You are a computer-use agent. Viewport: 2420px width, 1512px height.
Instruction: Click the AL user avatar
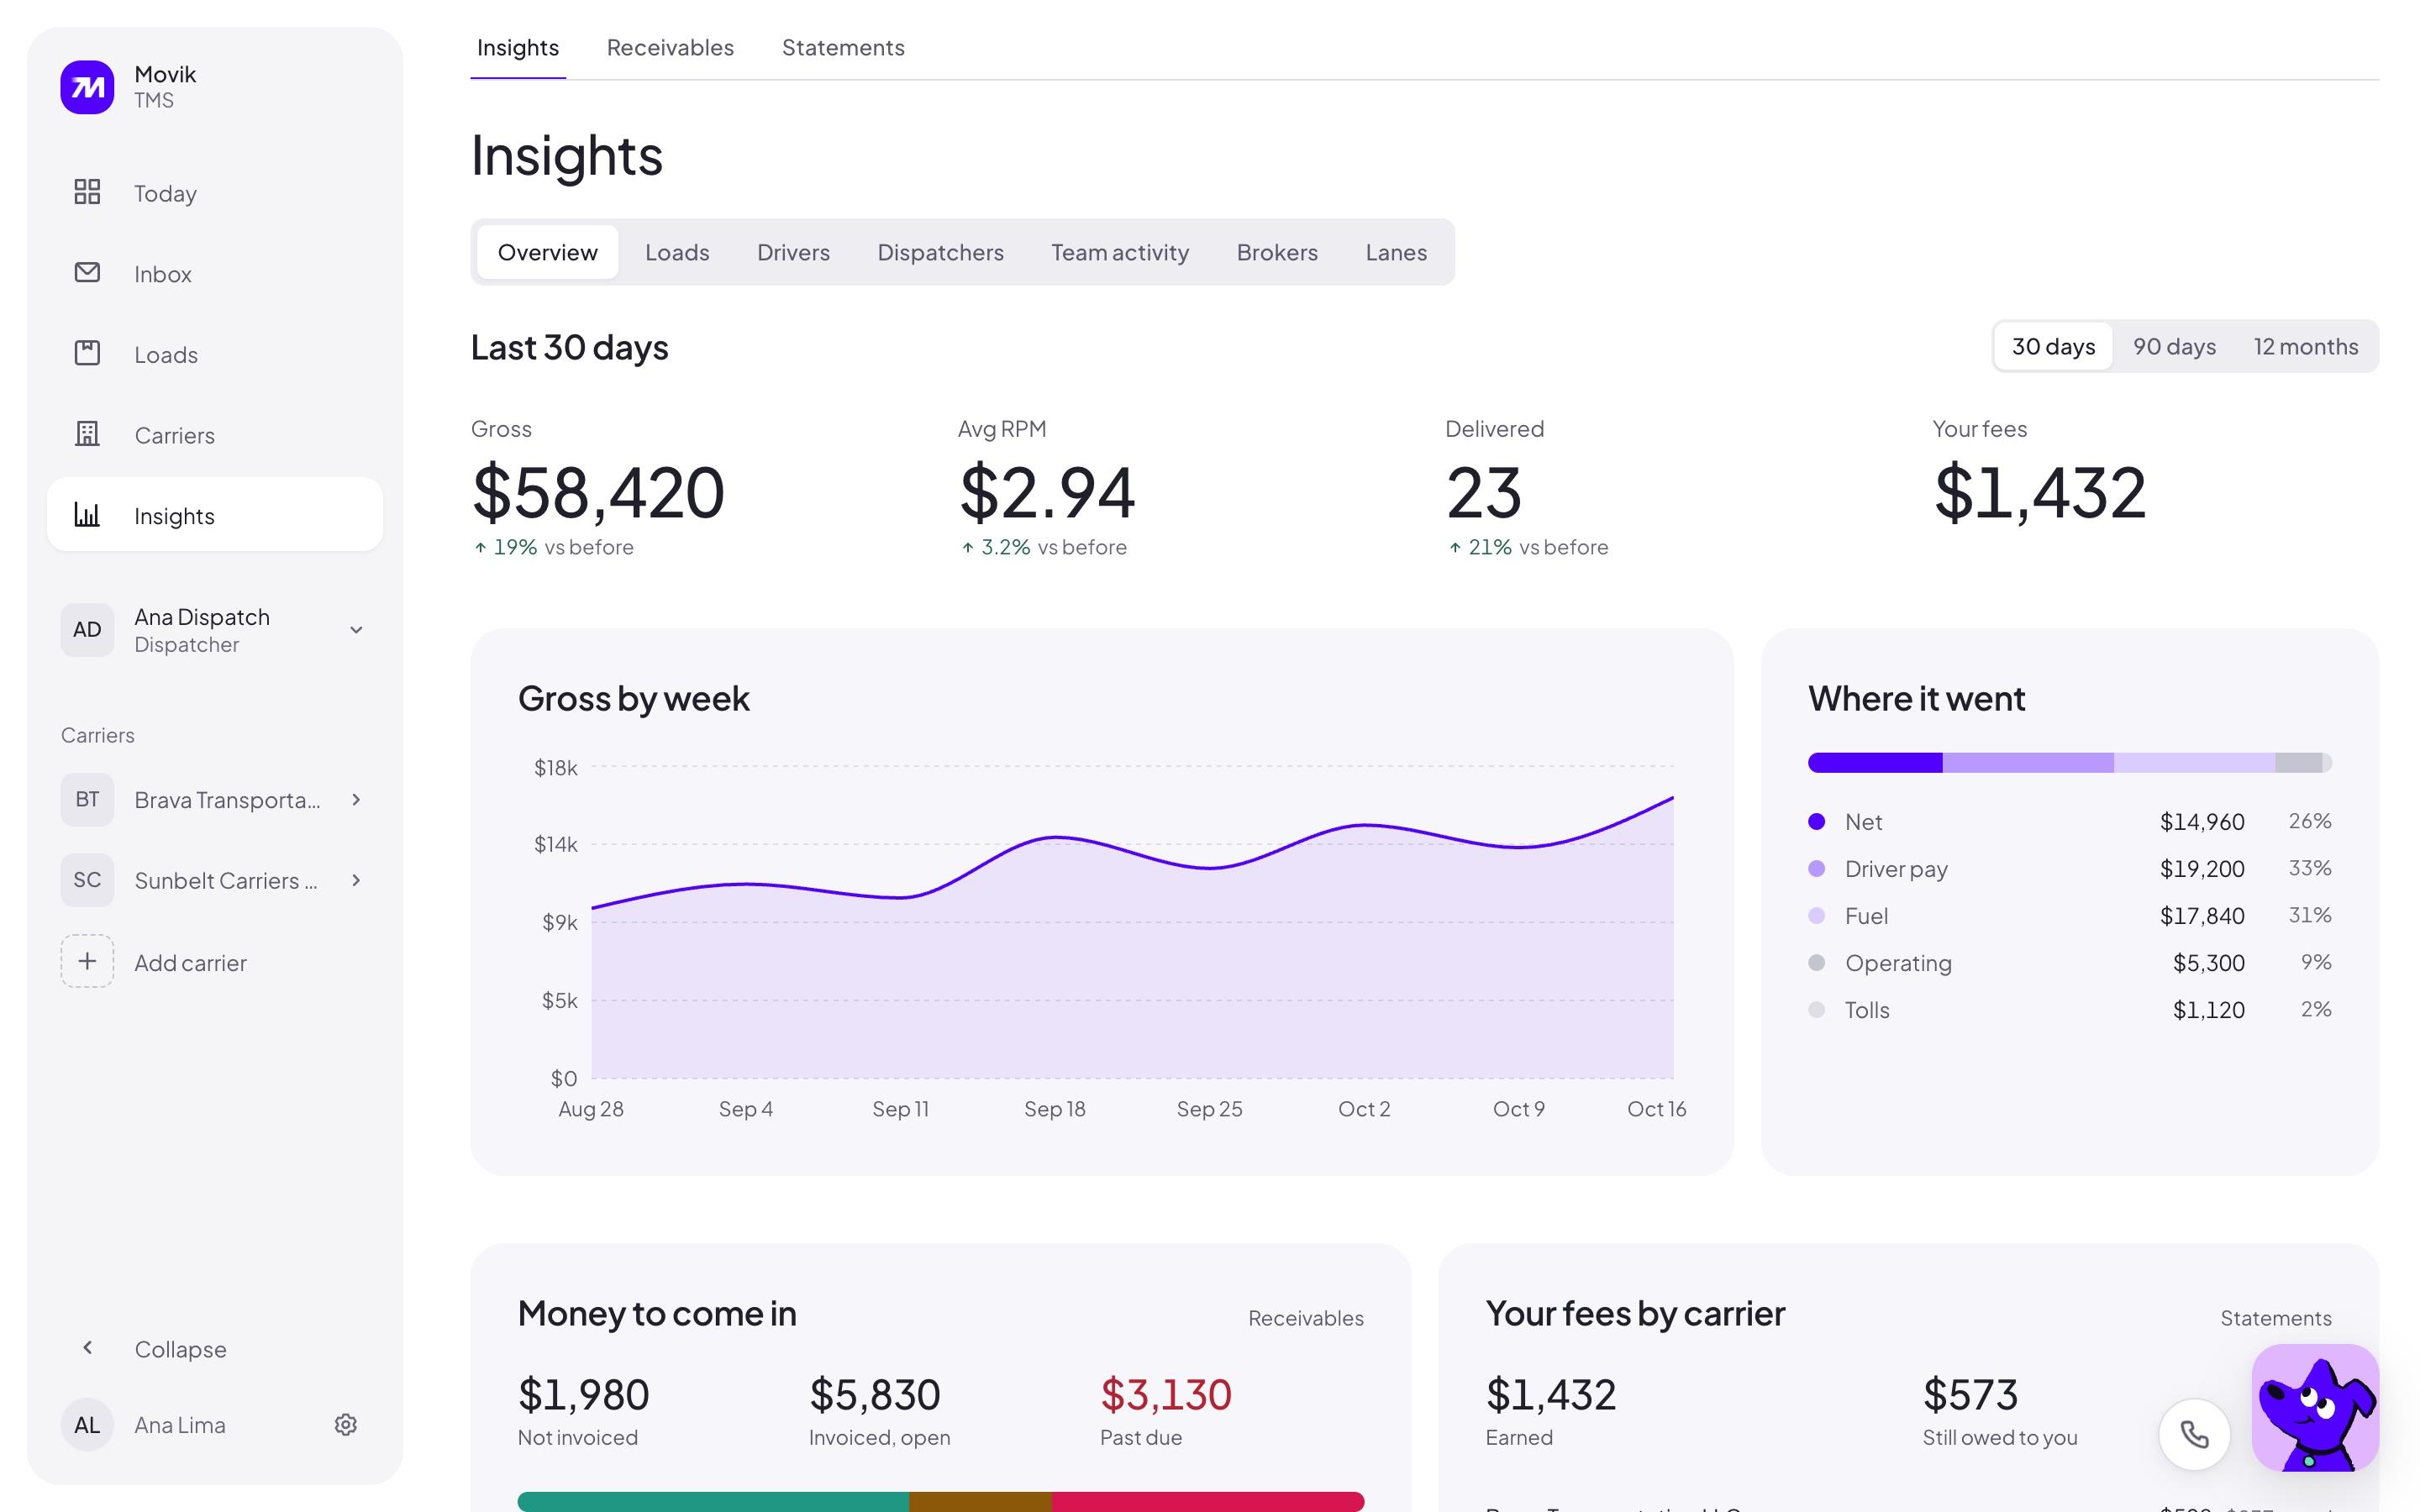pyautogui.click(x=87, y=1424)
